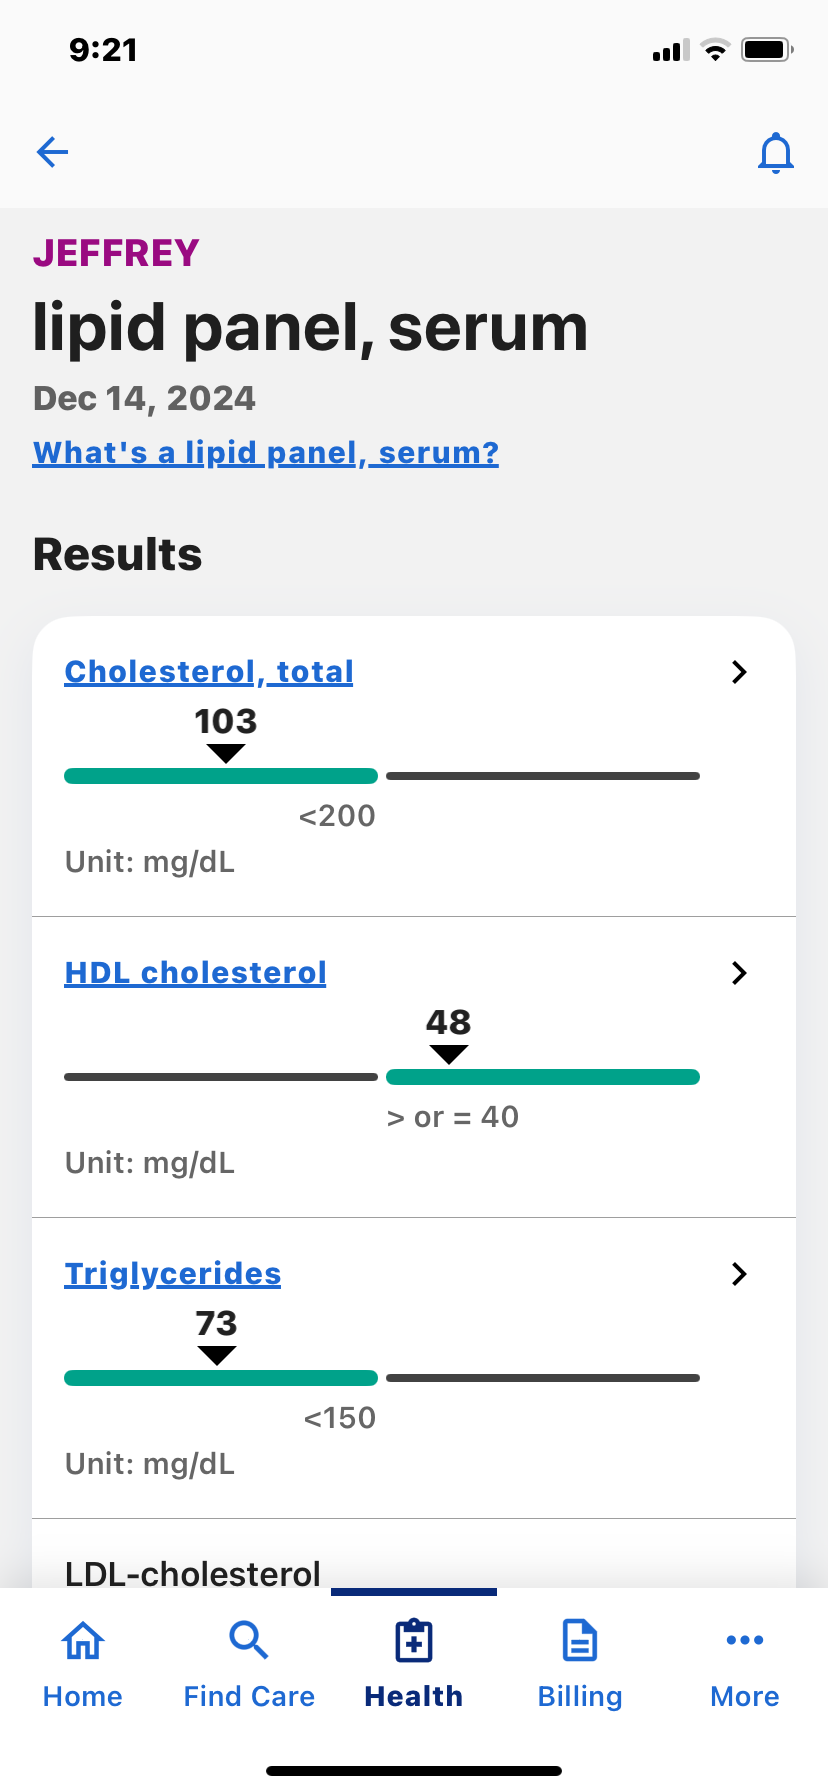The height and width of the screenshot is (1792, 828).
Task: Open "What's a lipid panel, serum?" link
Action: [x=265, y=453]
